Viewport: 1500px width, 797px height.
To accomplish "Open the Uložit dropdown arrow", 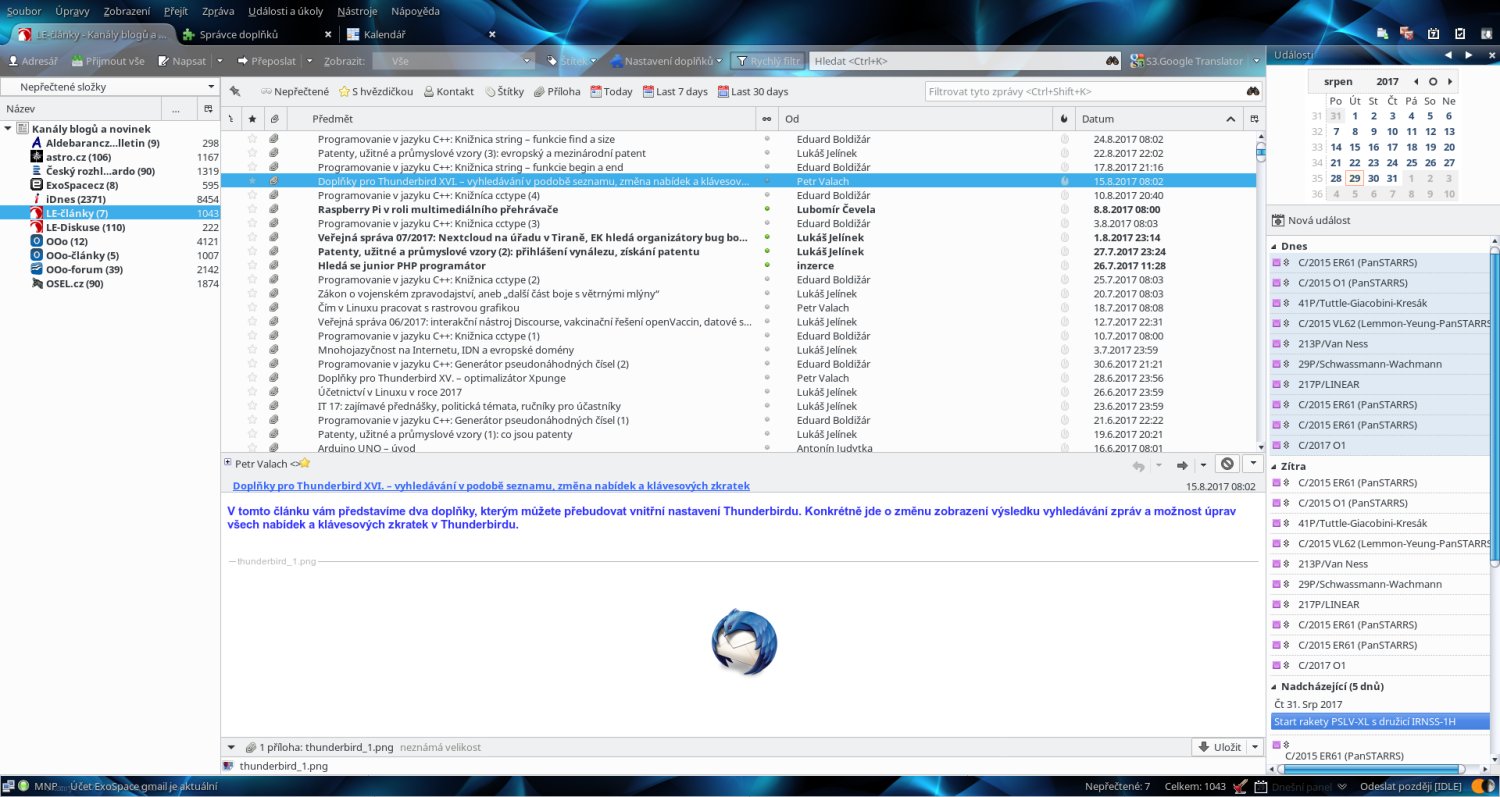I will [x=1254, y=747].
